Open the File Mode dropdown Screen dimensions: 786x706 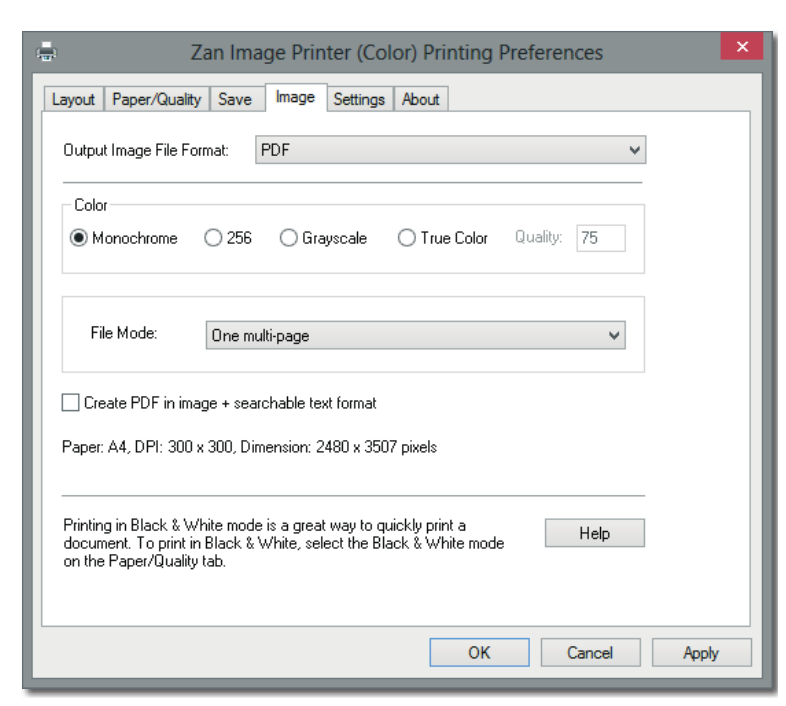(x=416, y=335)
